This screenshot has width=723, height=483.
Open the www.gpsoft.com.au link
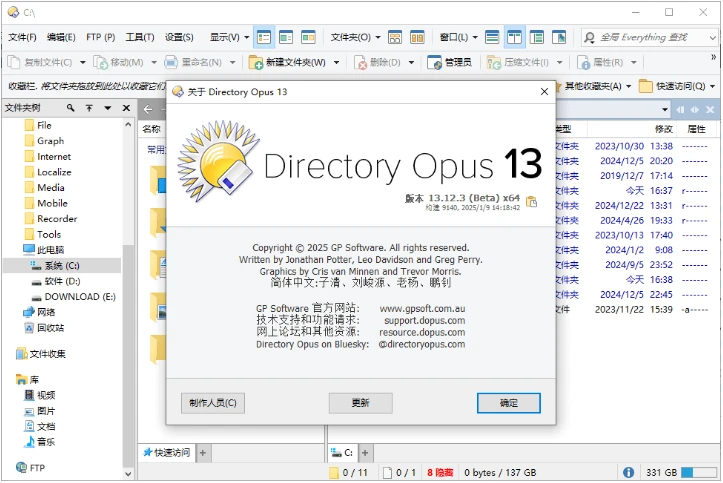pos(422,309)
